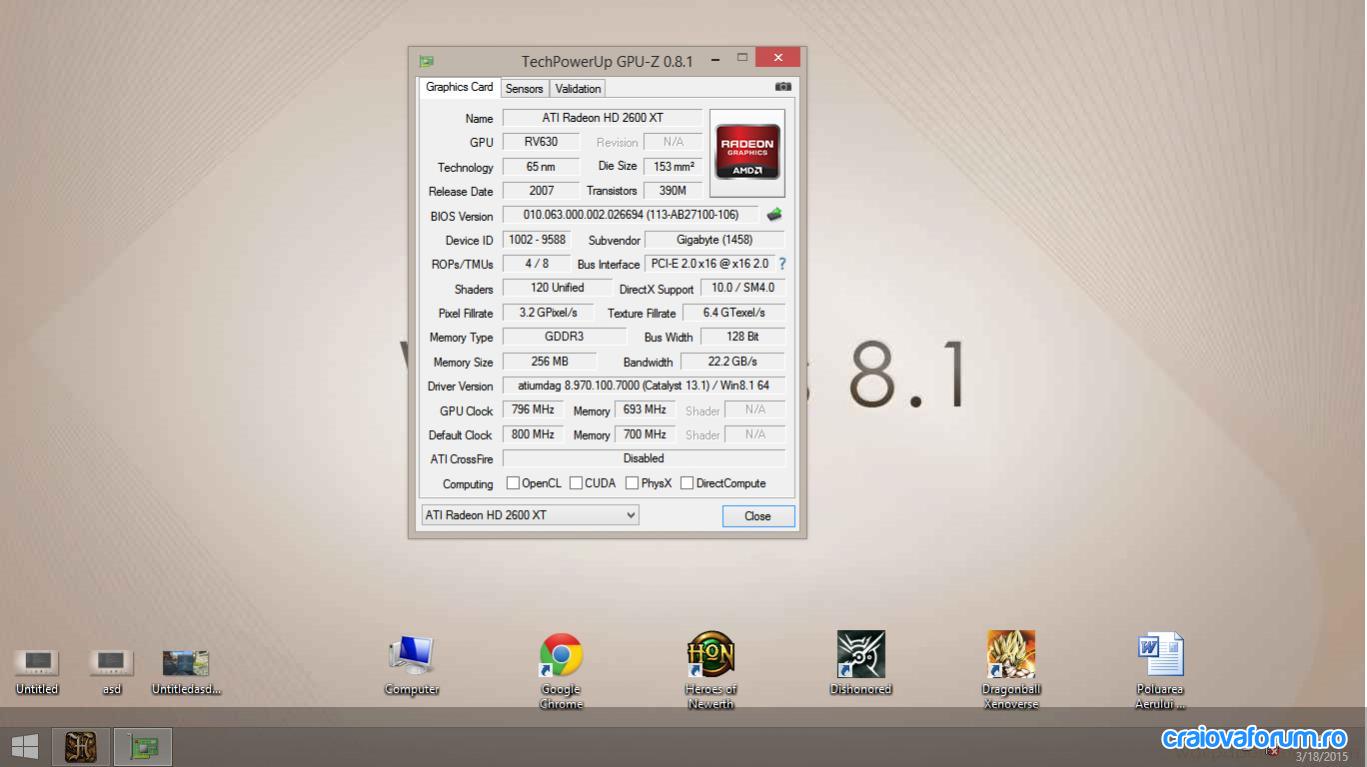The height and width of the screenshot is (767, 1367).
Task: Open the Dishonored desktop shortcut
Action: 861,664
